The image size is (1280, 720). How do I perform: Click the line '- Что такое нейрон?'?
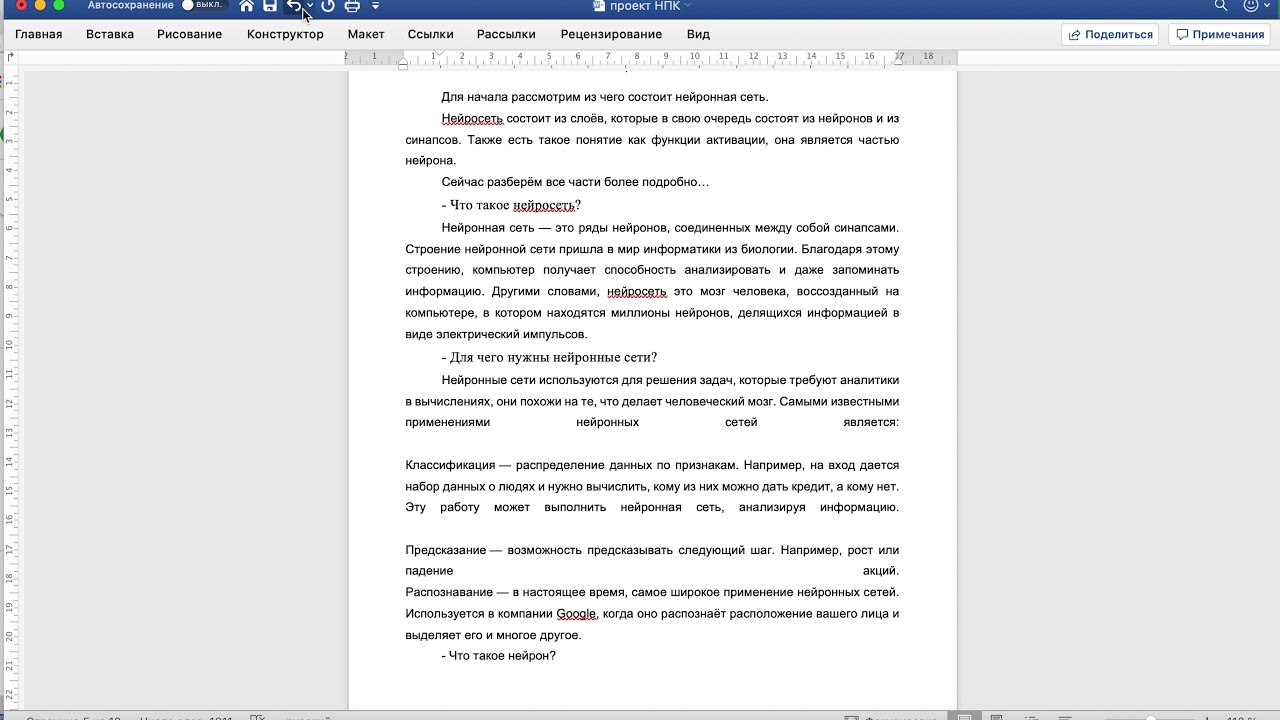click(498, 655)
